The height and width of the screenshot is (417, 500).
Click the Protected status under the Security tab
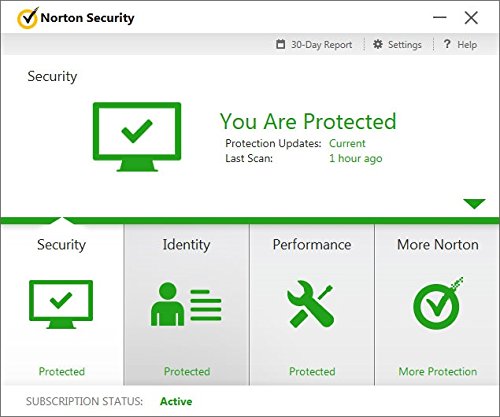click(62, 371)
